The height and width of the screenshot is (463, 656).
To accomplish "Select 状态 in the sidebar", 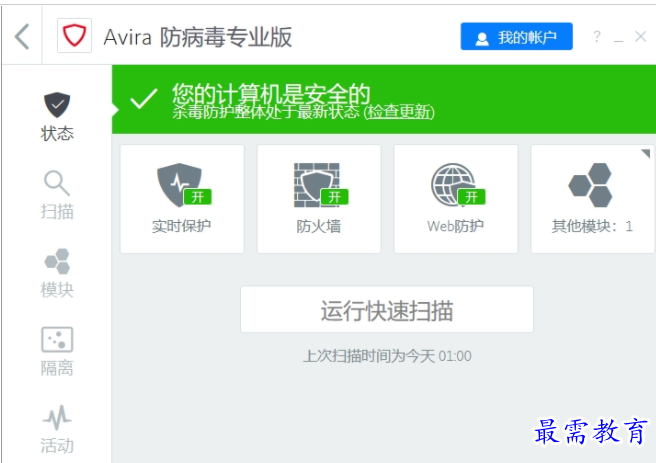I will coord(57,117).
